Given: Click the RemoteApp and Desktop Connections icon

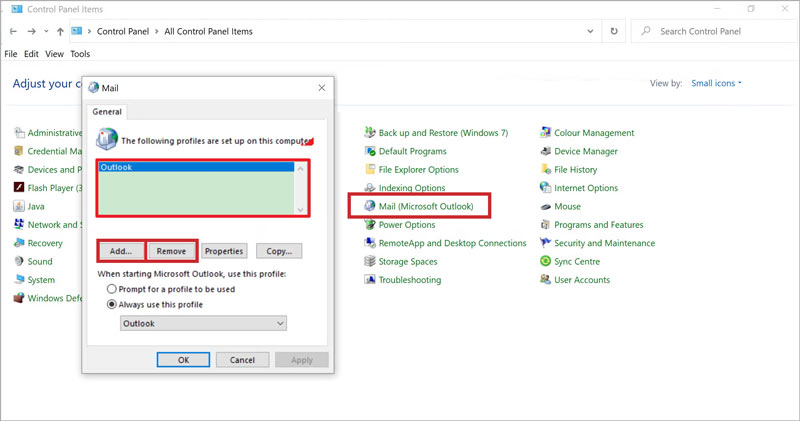Looking at the screenshot, I should (x=370, y=243).
